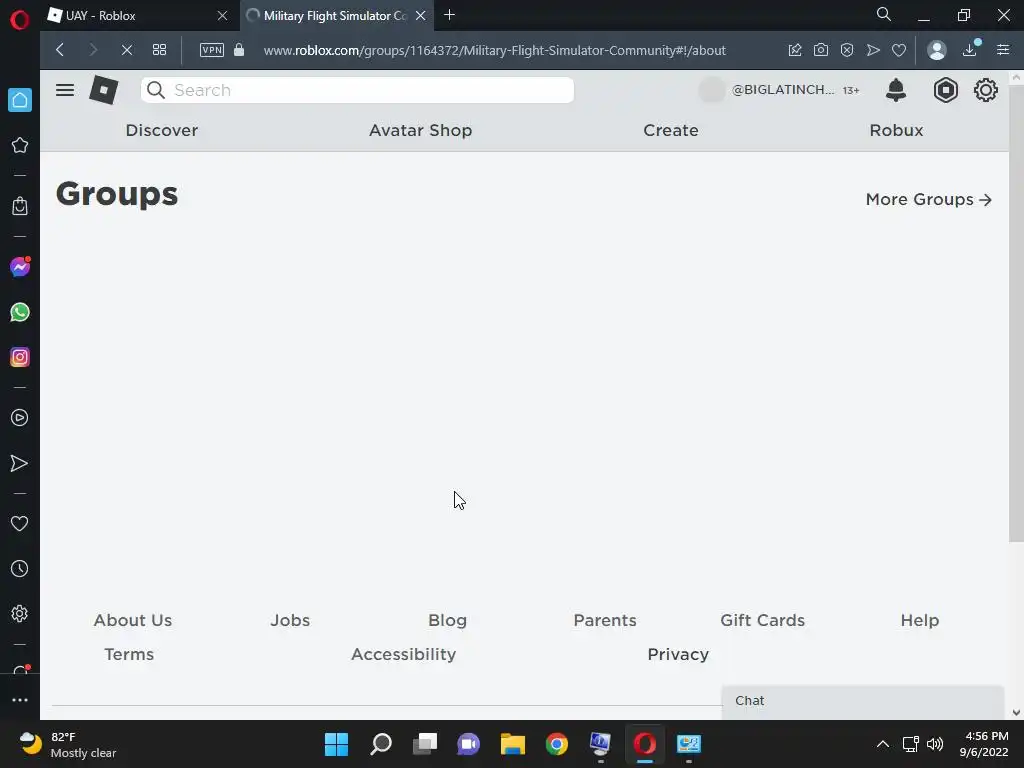
Task: Open the @BIGLATINCH profile link
Action: tap(782, 90)
